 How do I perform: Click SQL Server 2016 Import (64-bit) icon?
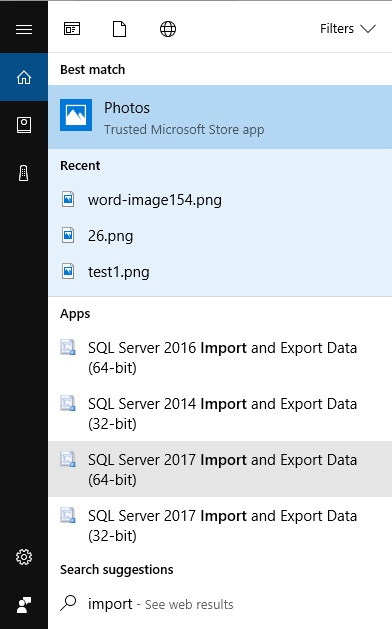coord(68,347)
